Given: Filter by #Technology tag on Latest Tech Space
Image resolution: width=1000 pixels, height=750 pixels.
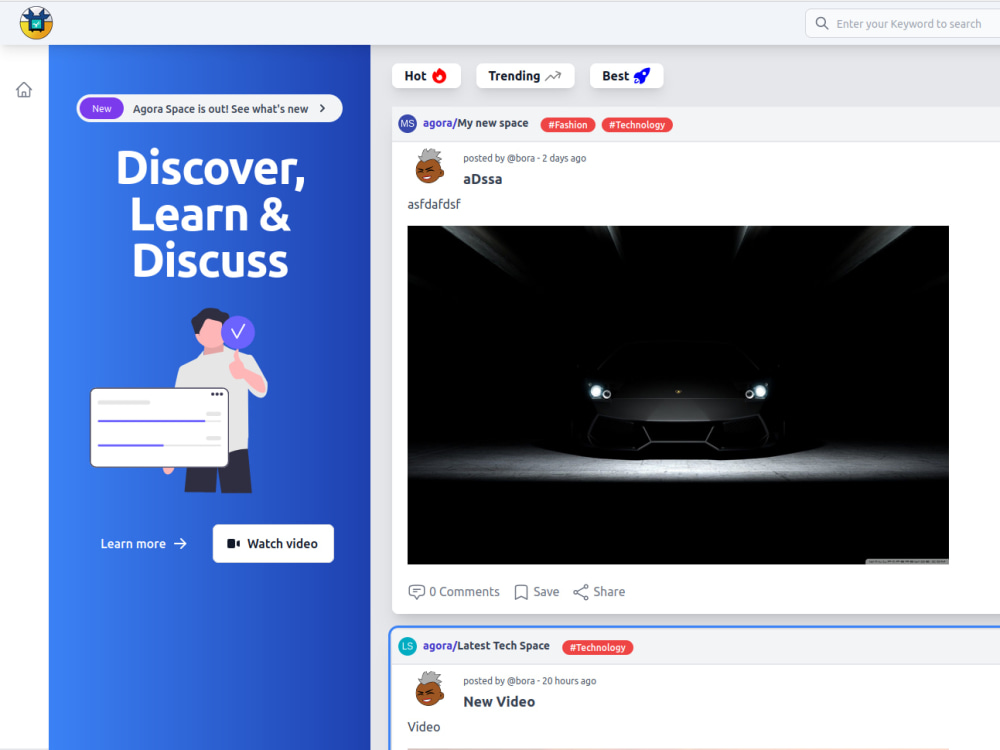Looking at the screenshot, I should pos(598,647).
